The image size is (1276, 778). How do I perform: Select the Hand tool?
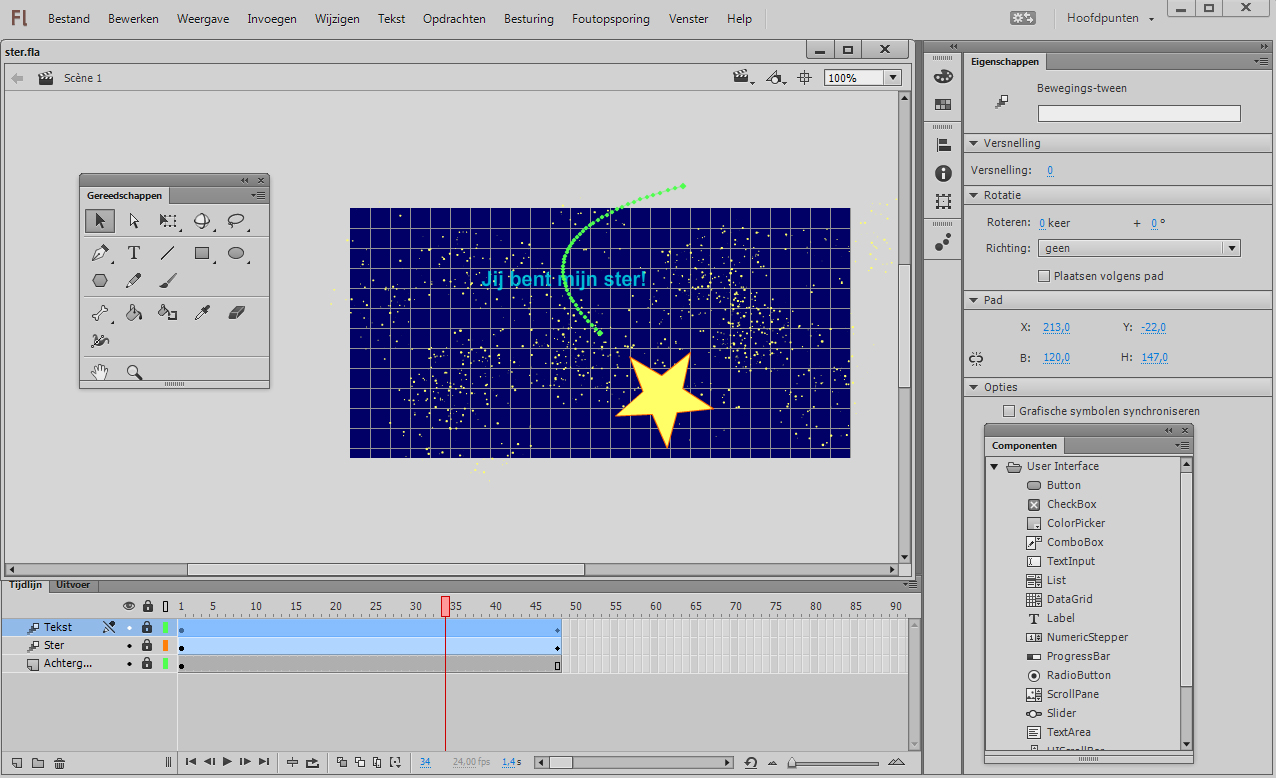tap(100, 373)
